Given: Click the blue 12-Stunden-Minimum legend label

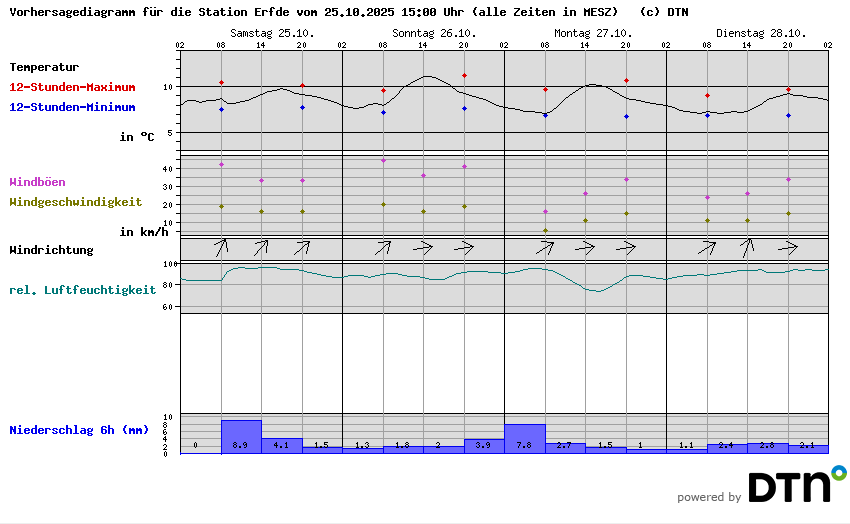Looking at the screenshot, I should coord(72,107).
